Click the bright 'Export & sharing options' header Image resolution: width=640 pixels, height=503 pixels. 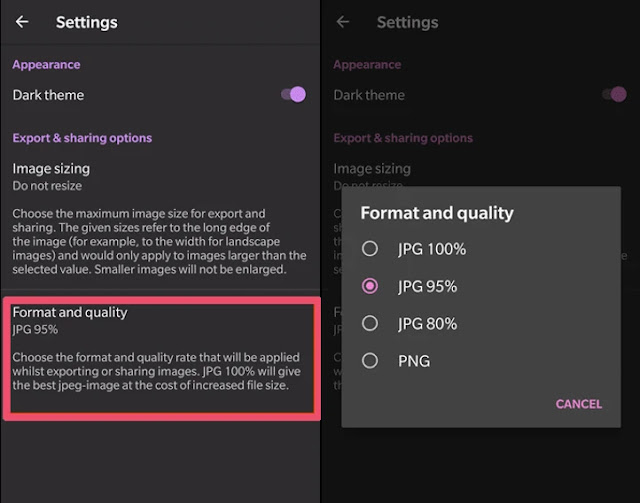(82, 138)
